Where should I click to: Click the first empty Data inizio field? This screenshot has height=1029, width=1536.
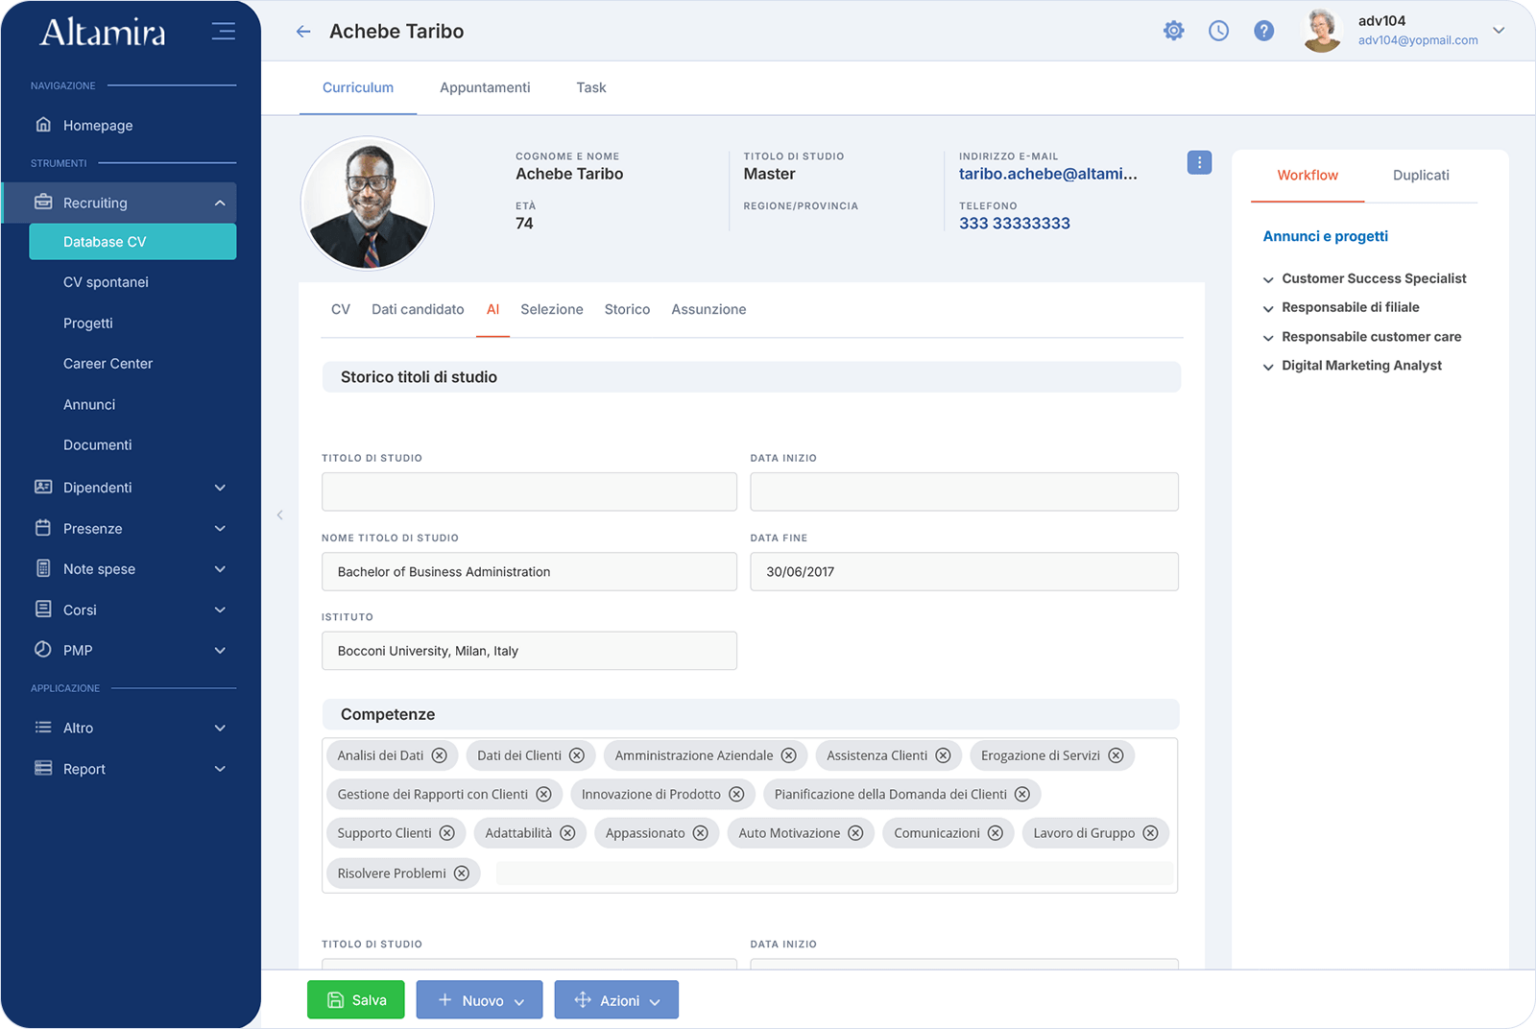[x=964, y=491]
